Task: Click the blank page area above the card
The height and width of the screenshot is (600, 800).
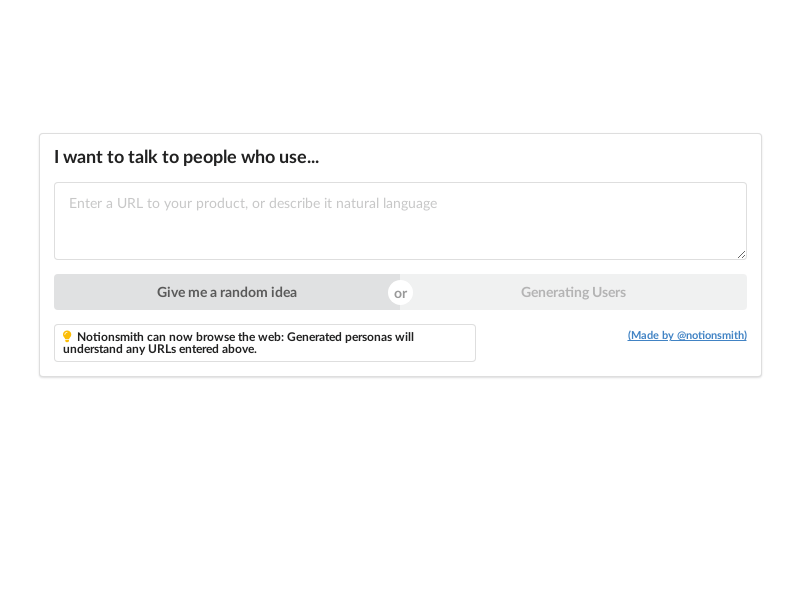Action: tap(400, 66)
